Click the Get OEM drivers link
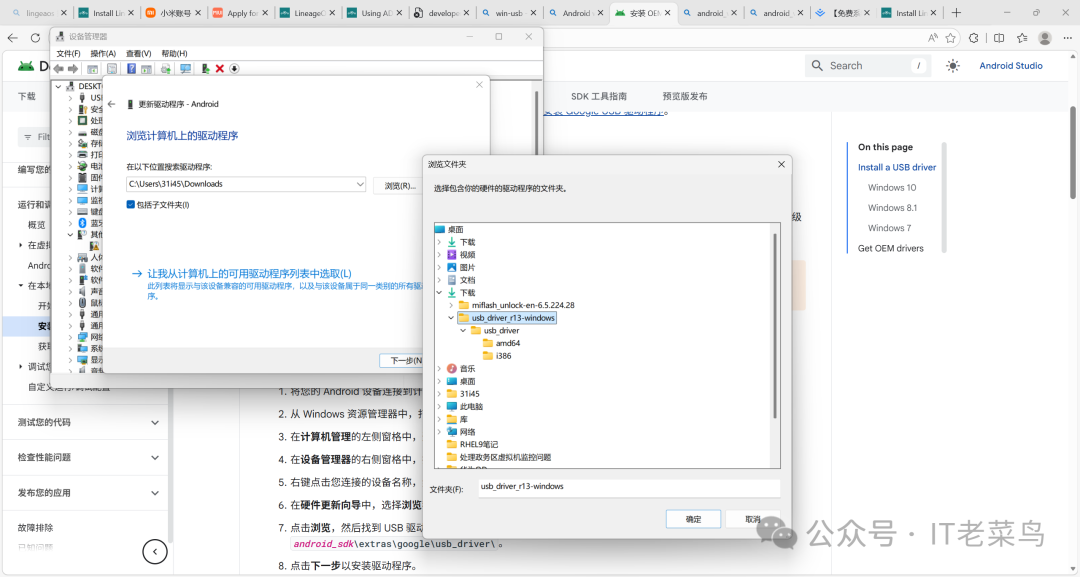The height and width of the screenshot is (577, 1080). (891, 248)
